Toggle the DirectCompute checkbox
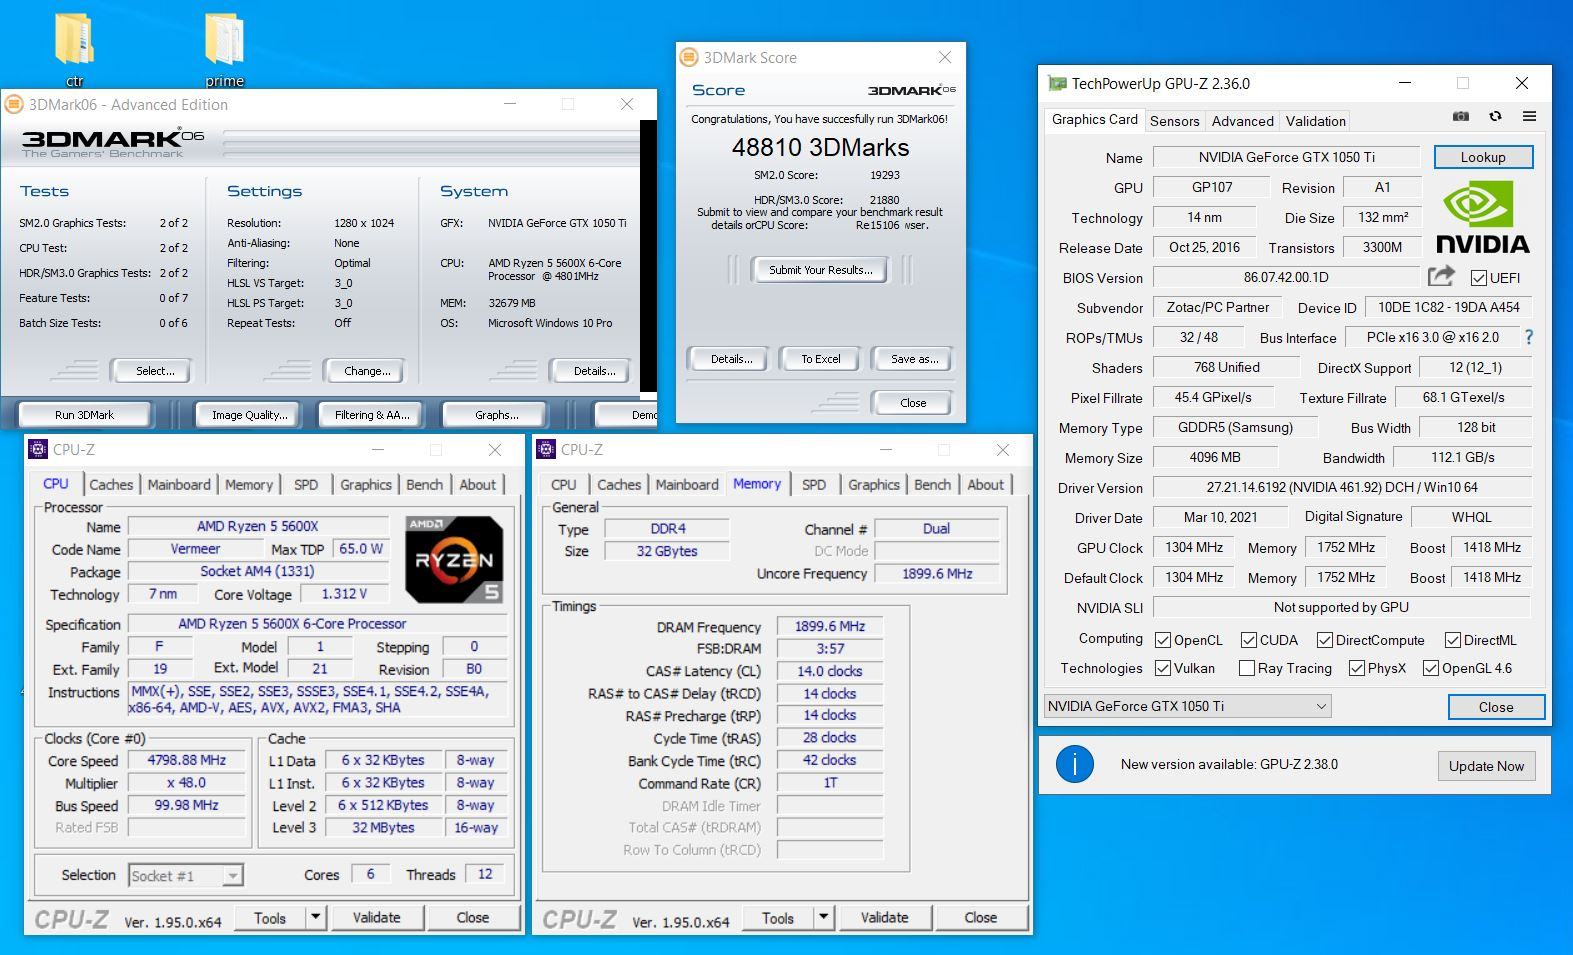Screen dimensions: 1573x955 click(x=1325, y=640)
